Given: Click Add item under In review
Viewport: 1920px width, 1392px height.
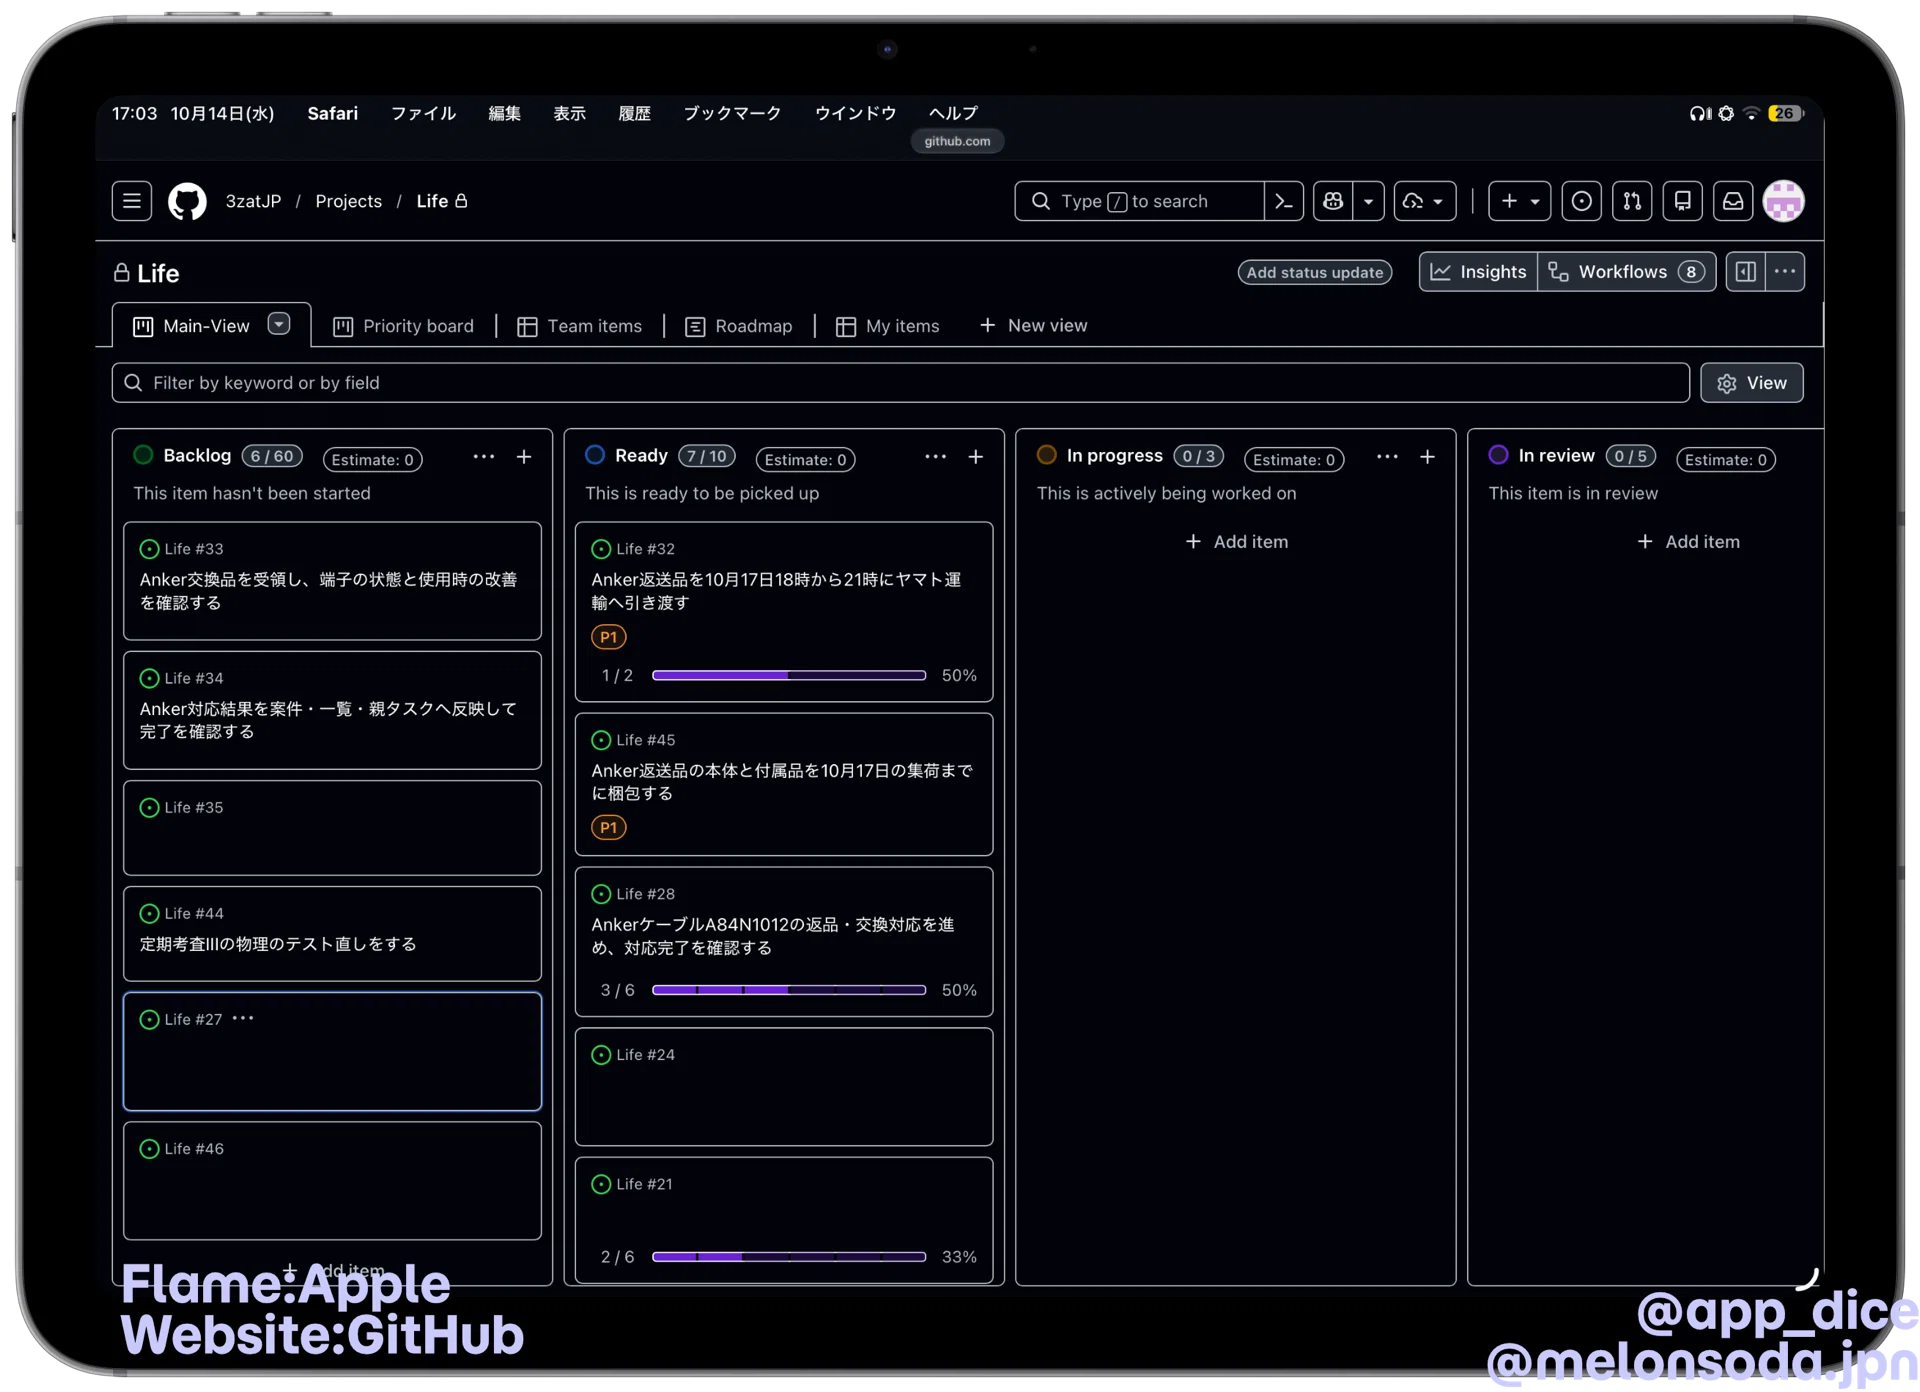Looking at the screenshot, I should pyautogui.click(x=1688, y=542).
